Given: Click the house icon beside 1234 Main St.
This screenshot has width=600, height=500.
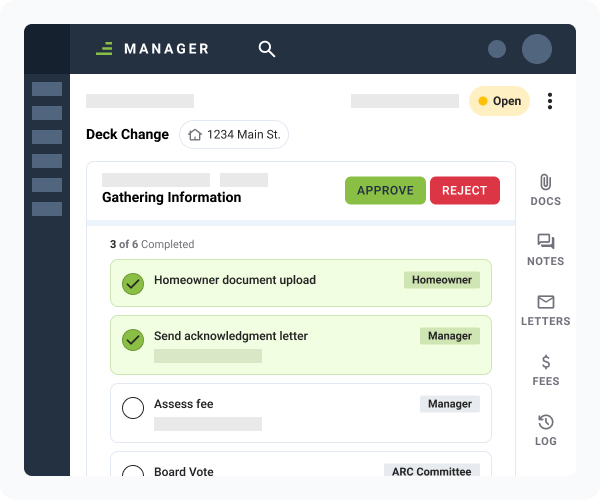Looking at the screenshot, I should point(195,135).
